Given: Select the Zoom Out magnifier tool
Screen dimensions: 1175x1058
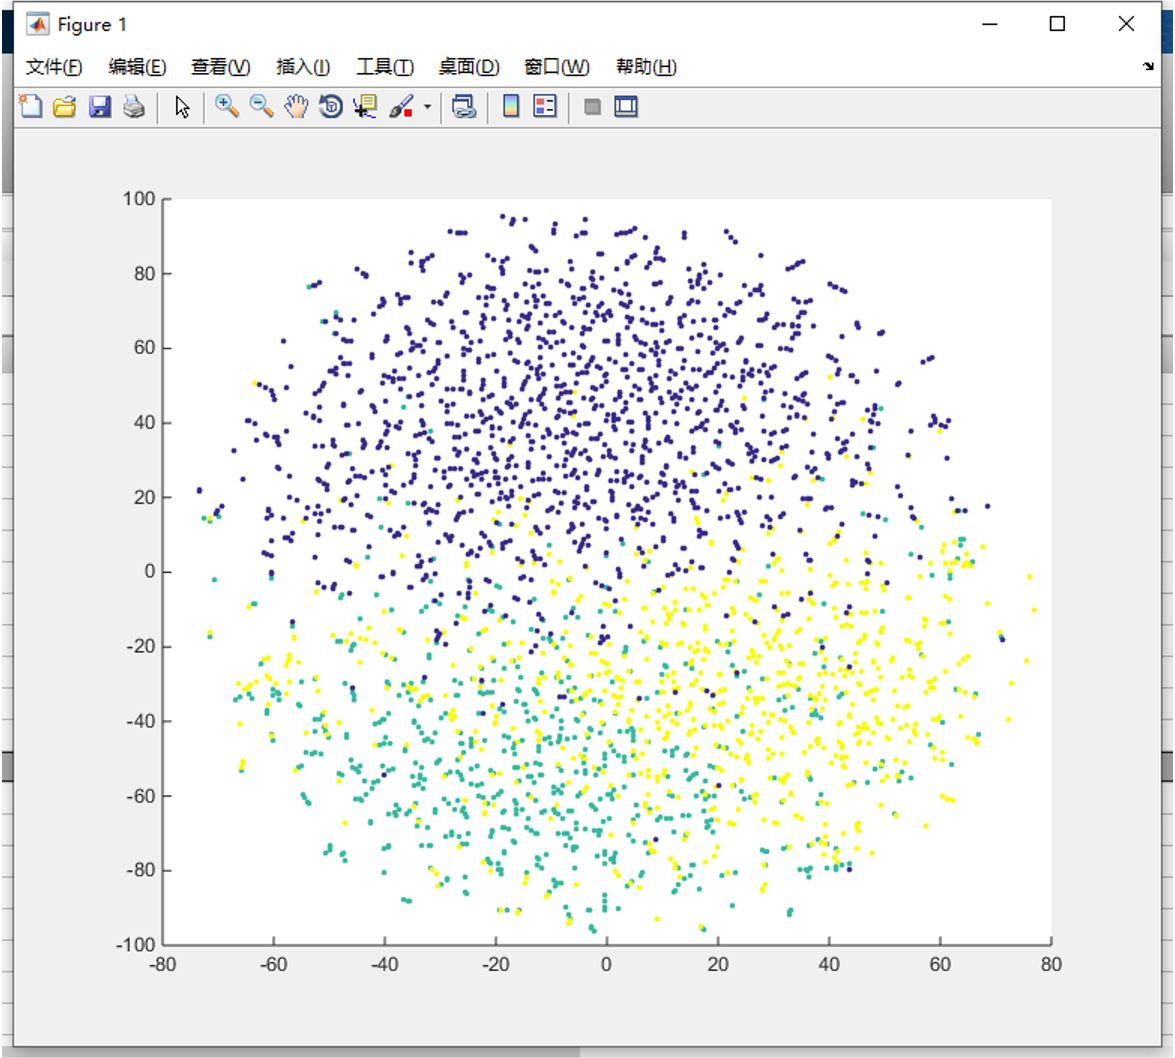Looking at the screenshot, I should (x=261, y=107).
